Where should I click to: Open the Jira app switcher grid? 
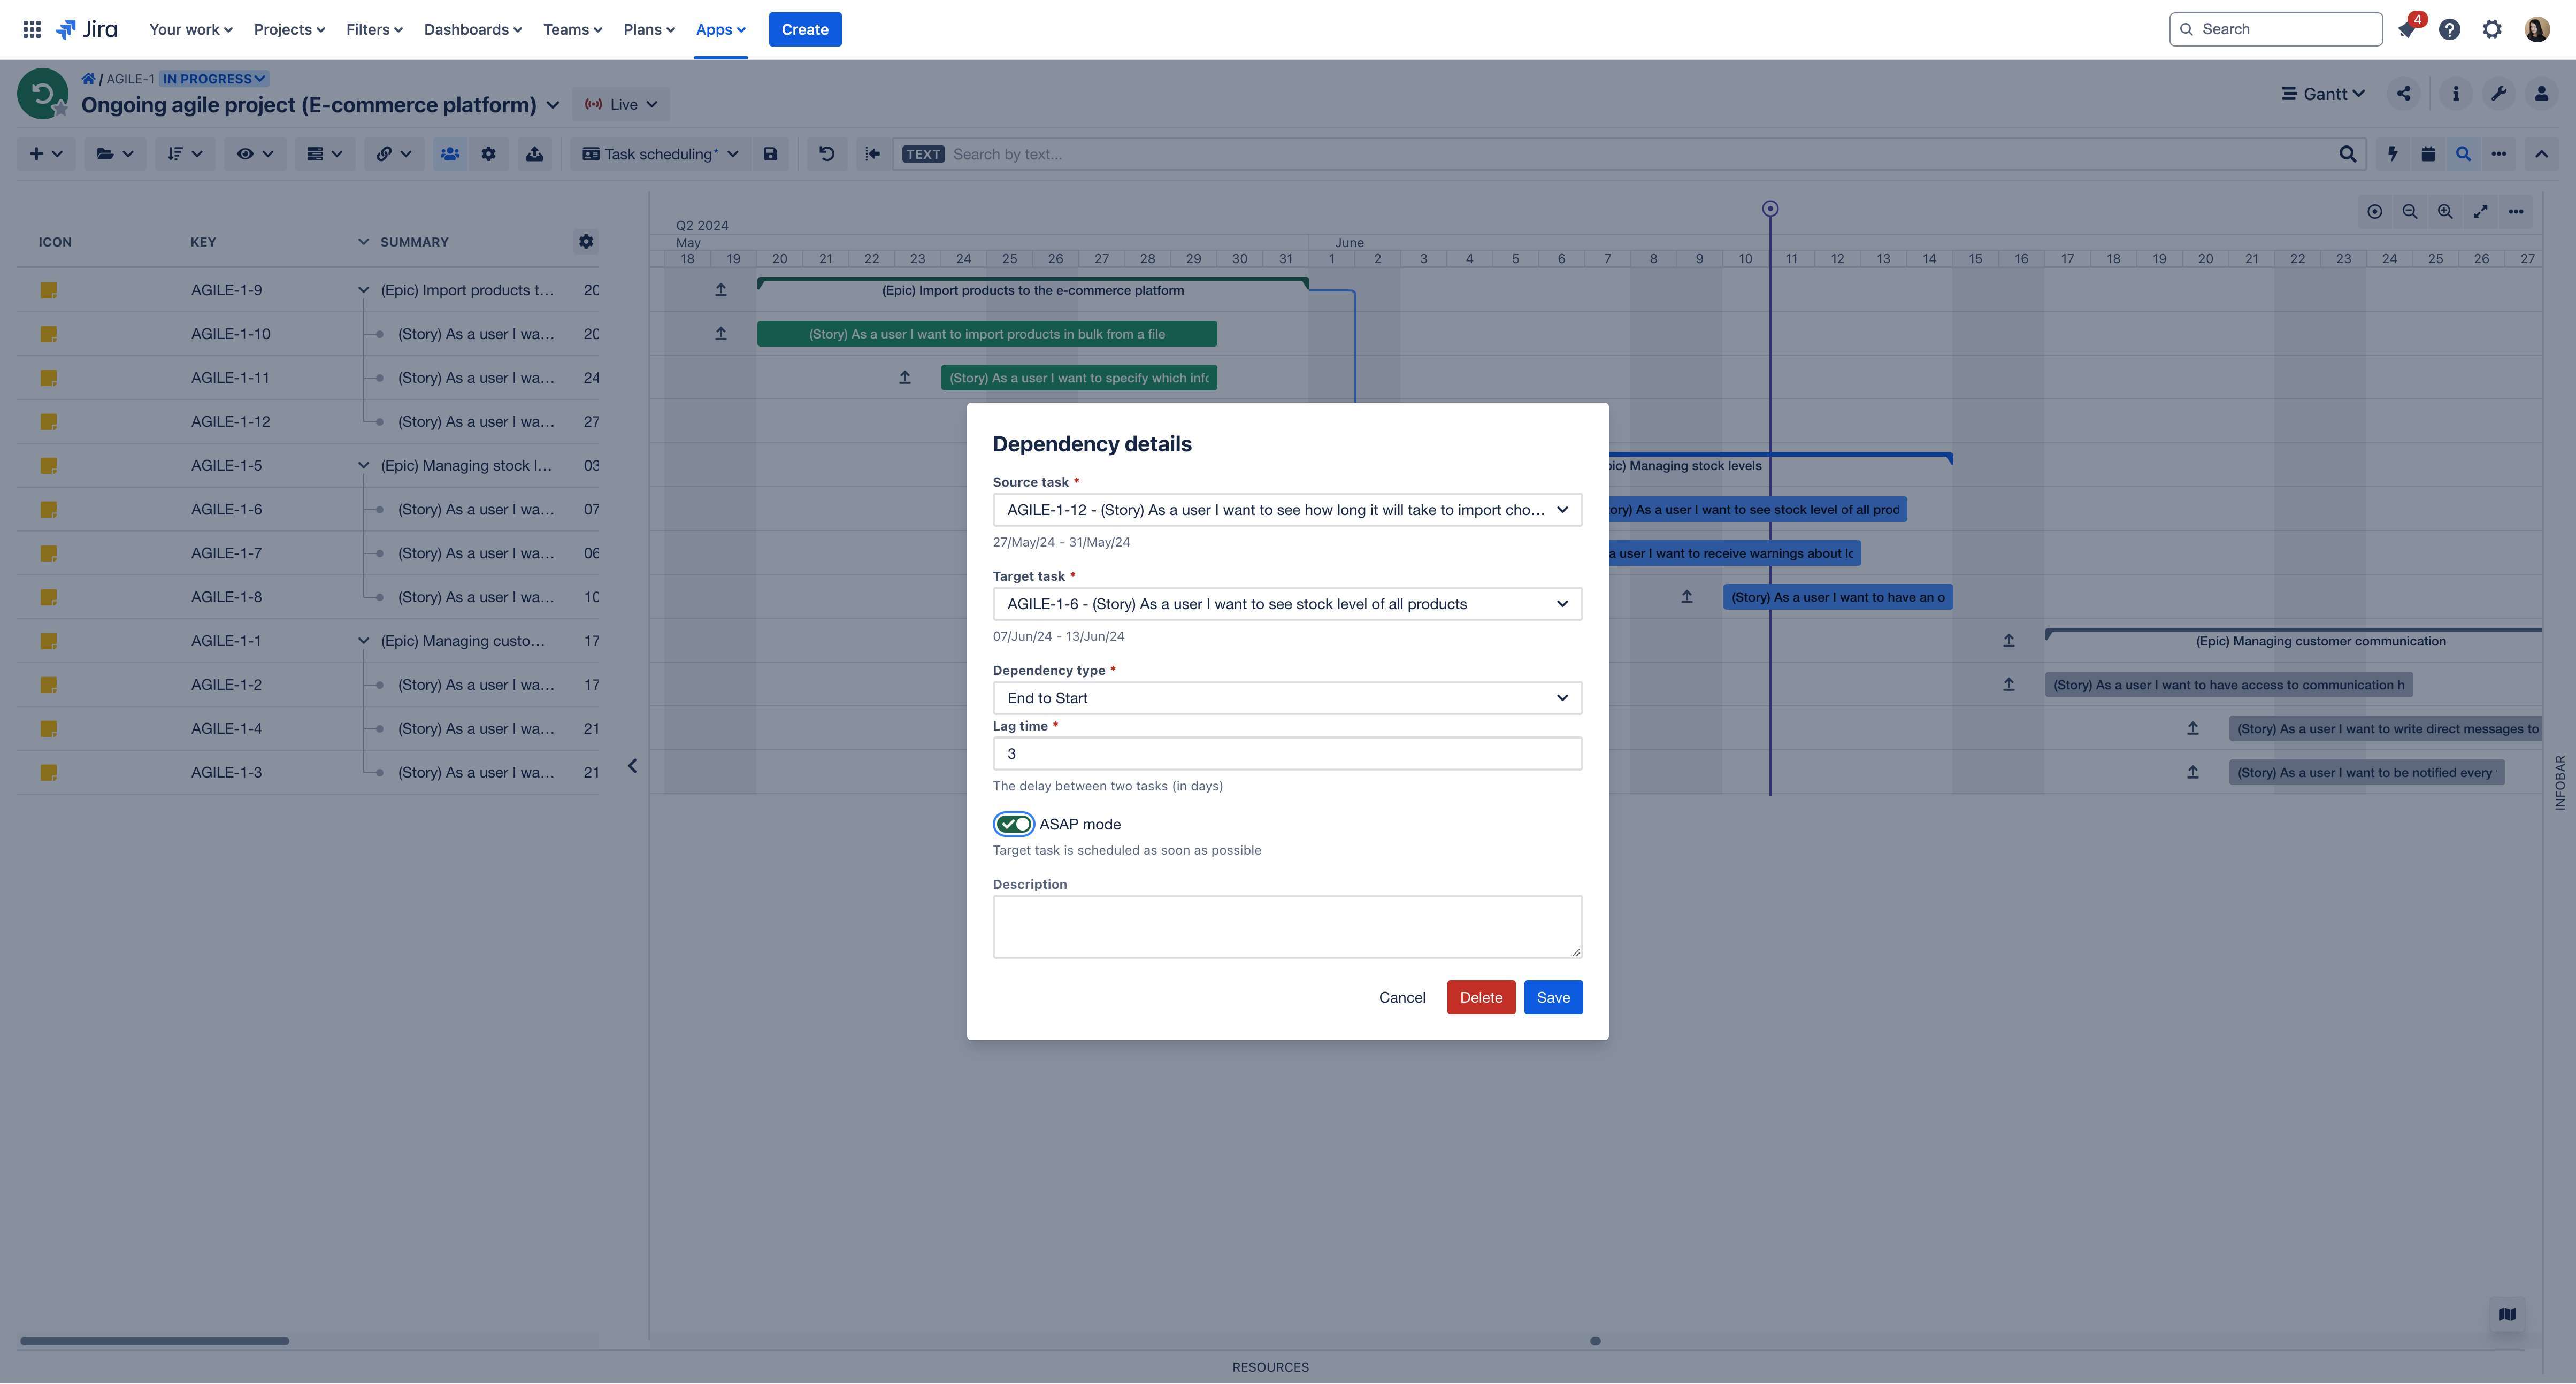click(x=32, y=29)
